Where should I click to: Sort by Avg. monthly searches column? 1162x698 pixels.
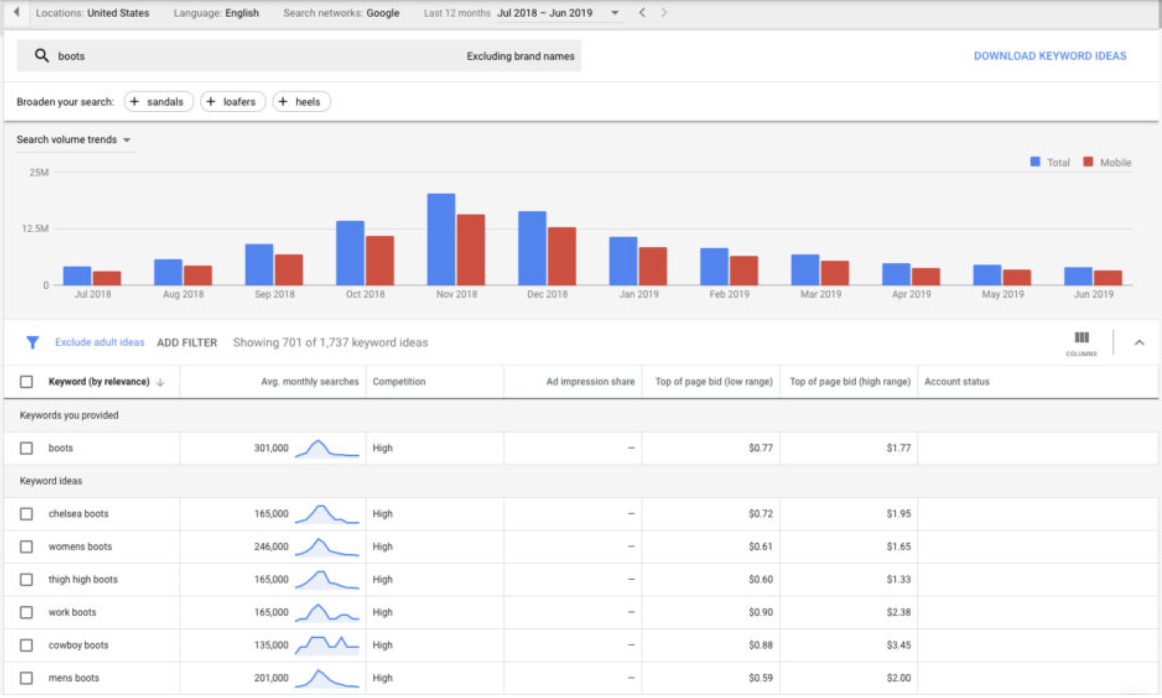point(309,382)
